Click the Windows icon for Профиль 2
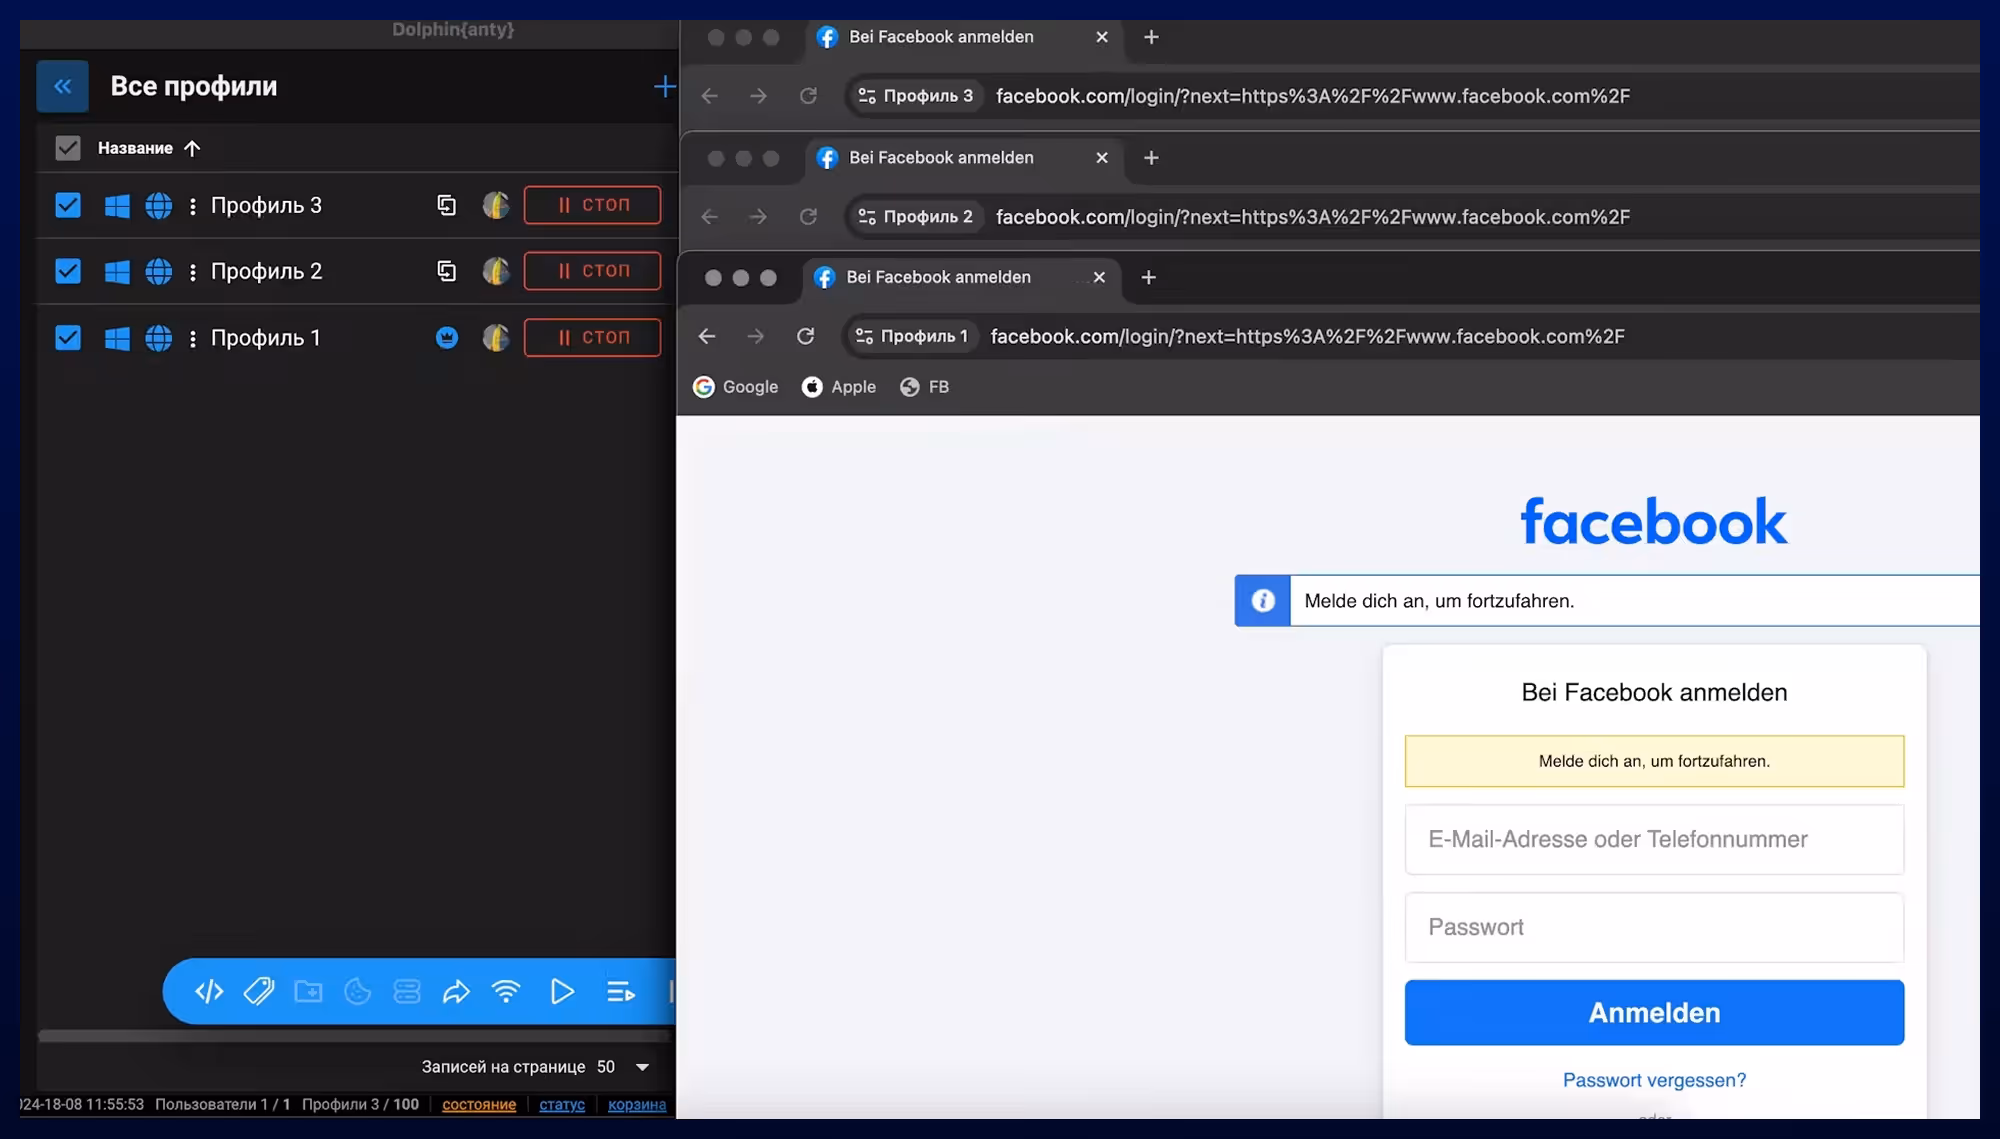This screenshot has height=1139, width=2000. click(x=117, y=272)
